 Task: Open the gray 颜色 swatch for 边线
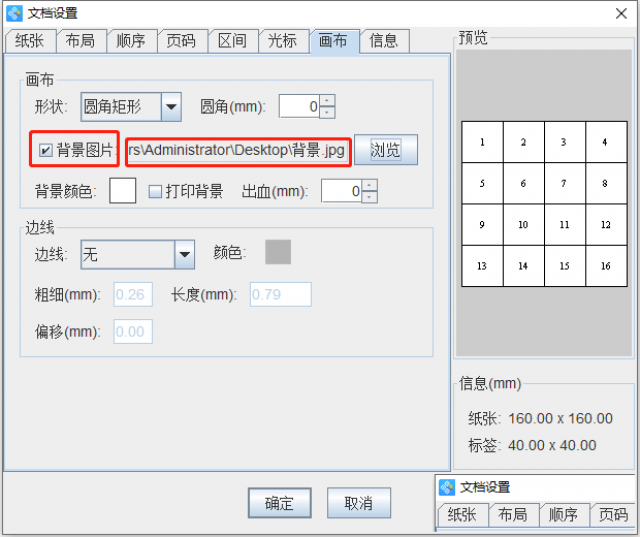tap(278, 252)
